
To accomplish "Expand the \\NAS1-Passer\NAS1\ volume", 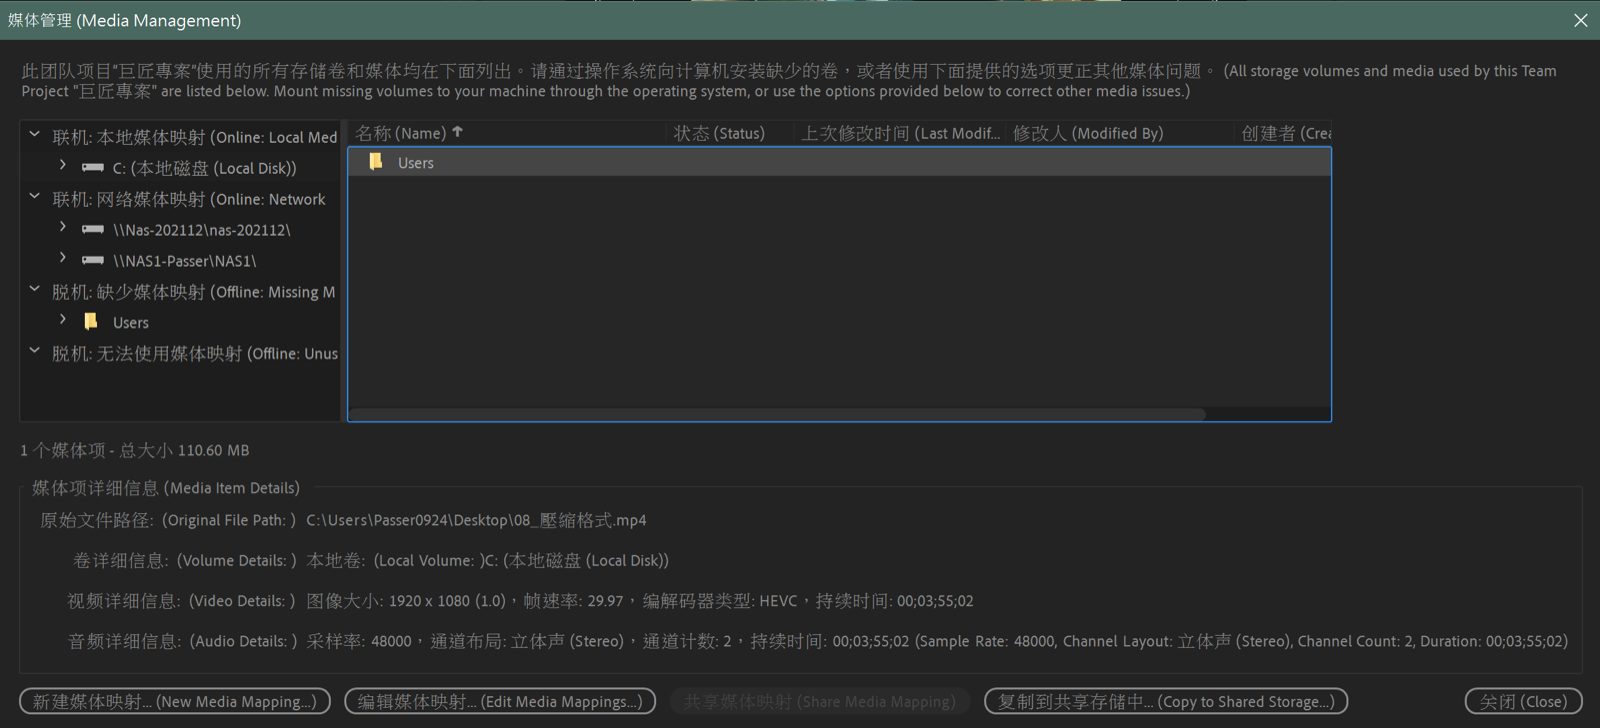I will click(63, 258).
